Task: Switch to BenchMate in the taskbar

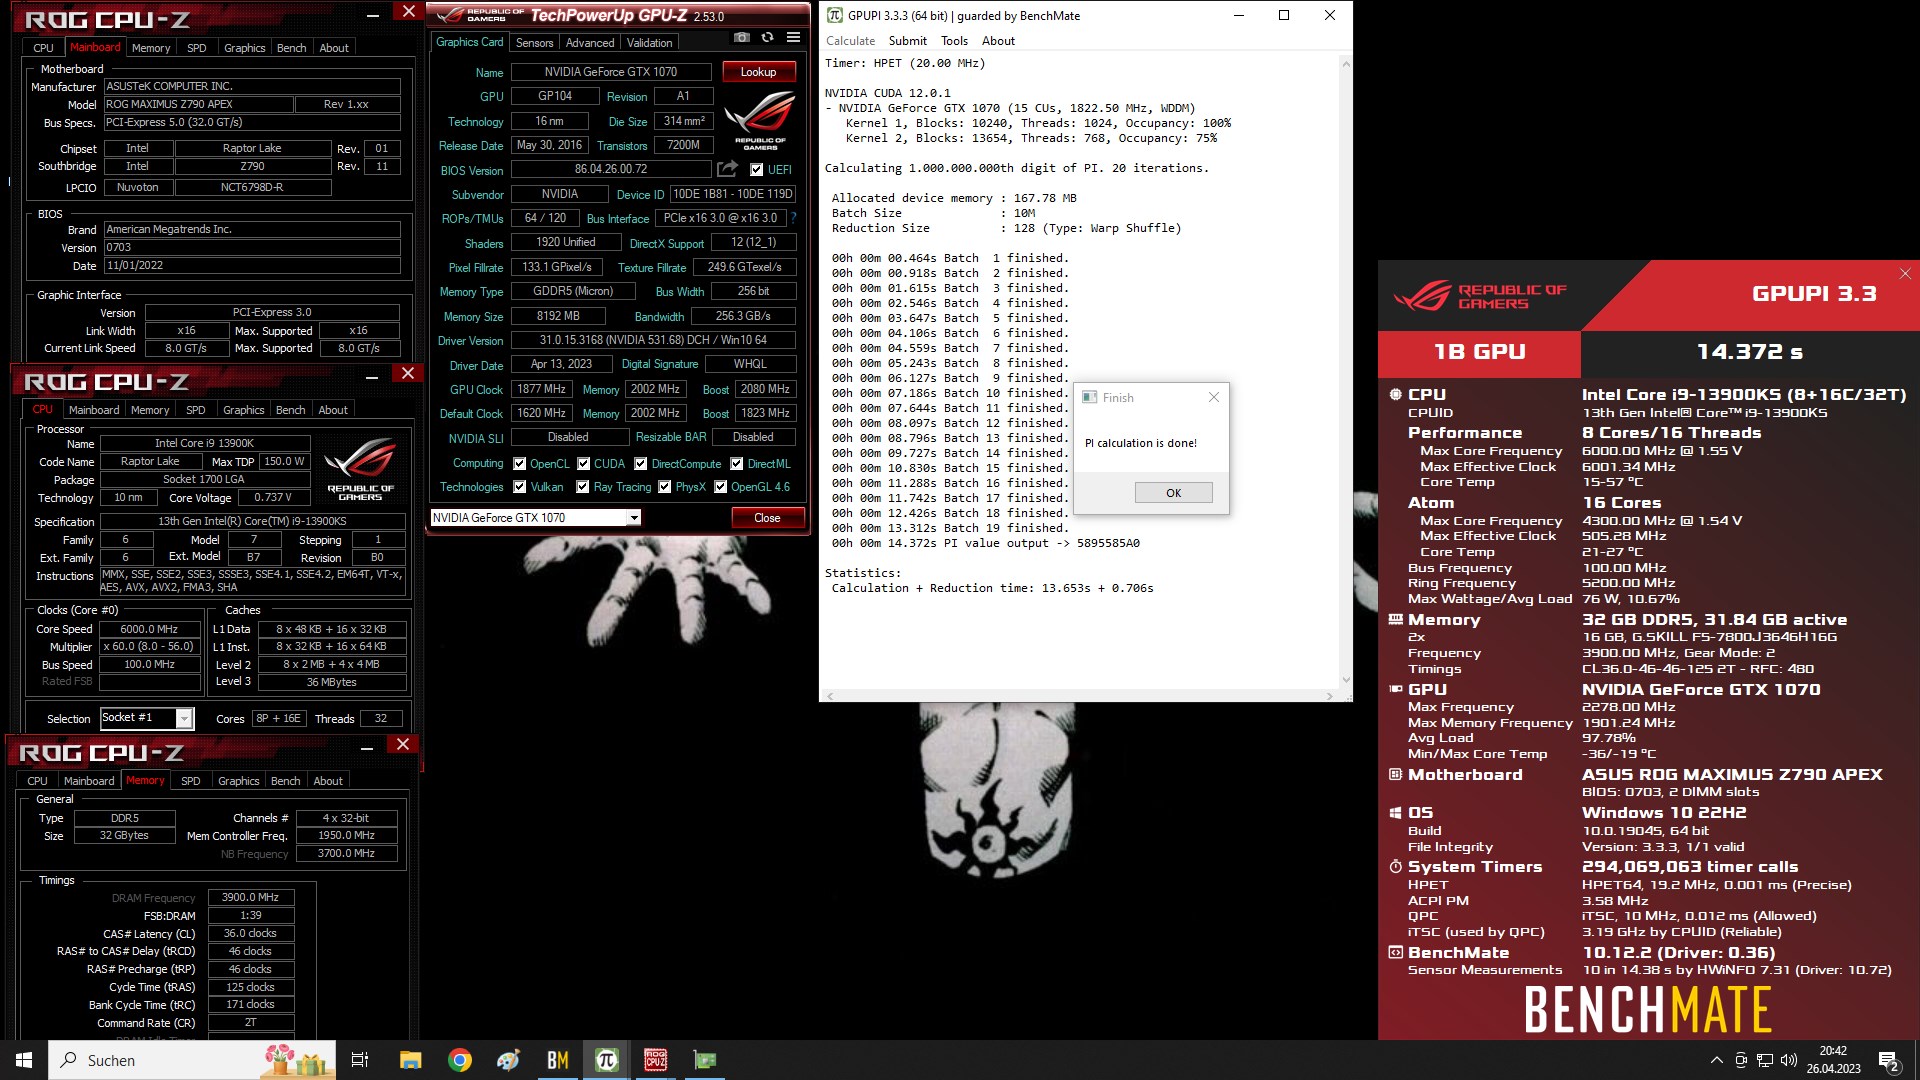Action: (x=558, y=1060)
